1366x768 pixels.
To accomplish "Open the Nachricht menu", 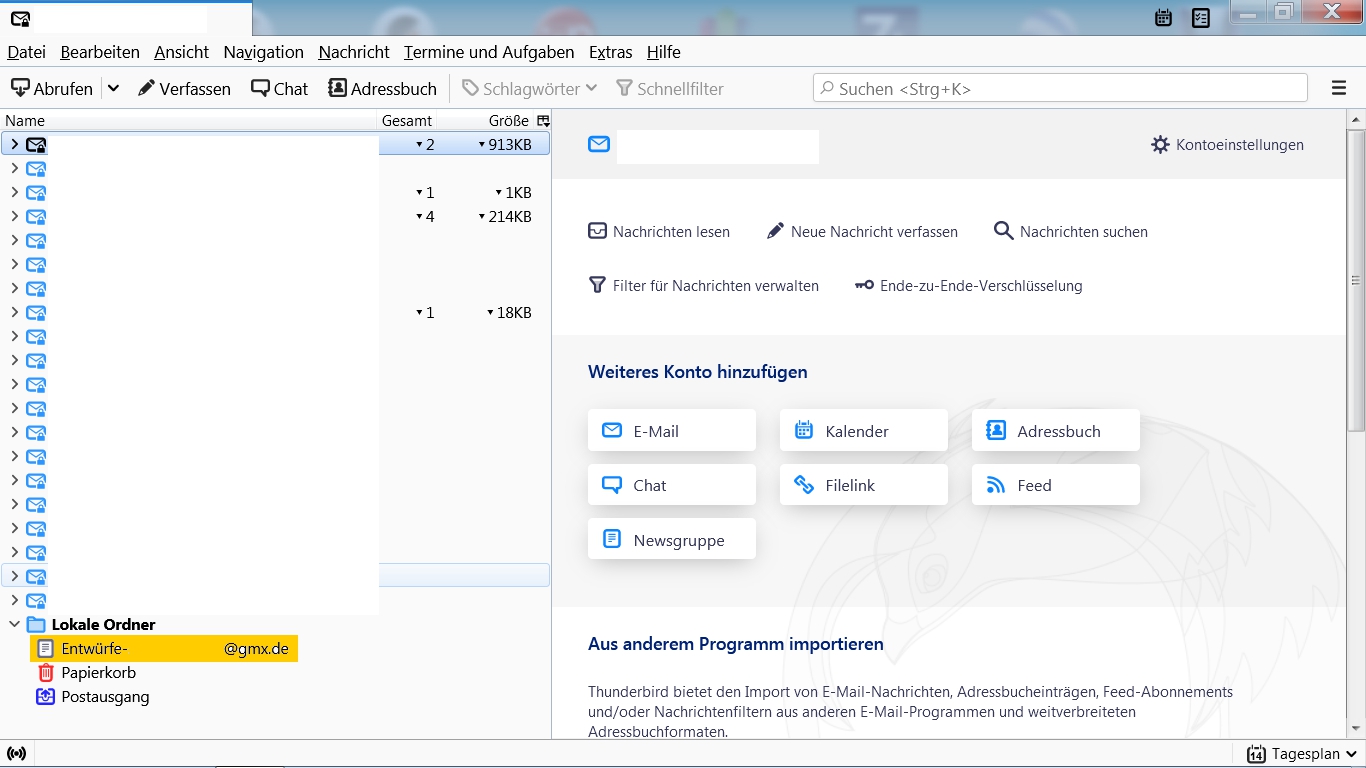I will click(x=354, y=52).
